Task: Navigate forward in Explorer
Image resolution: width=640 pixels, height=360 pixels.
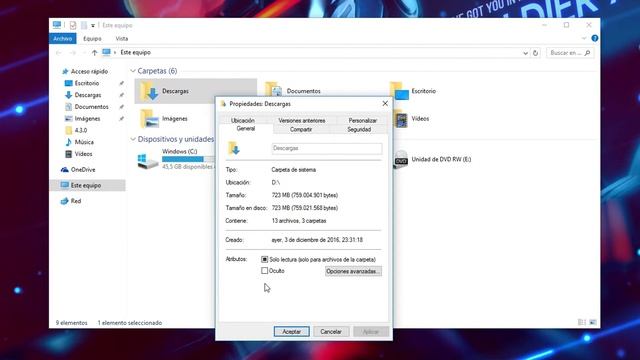Action: pos(73,53)
